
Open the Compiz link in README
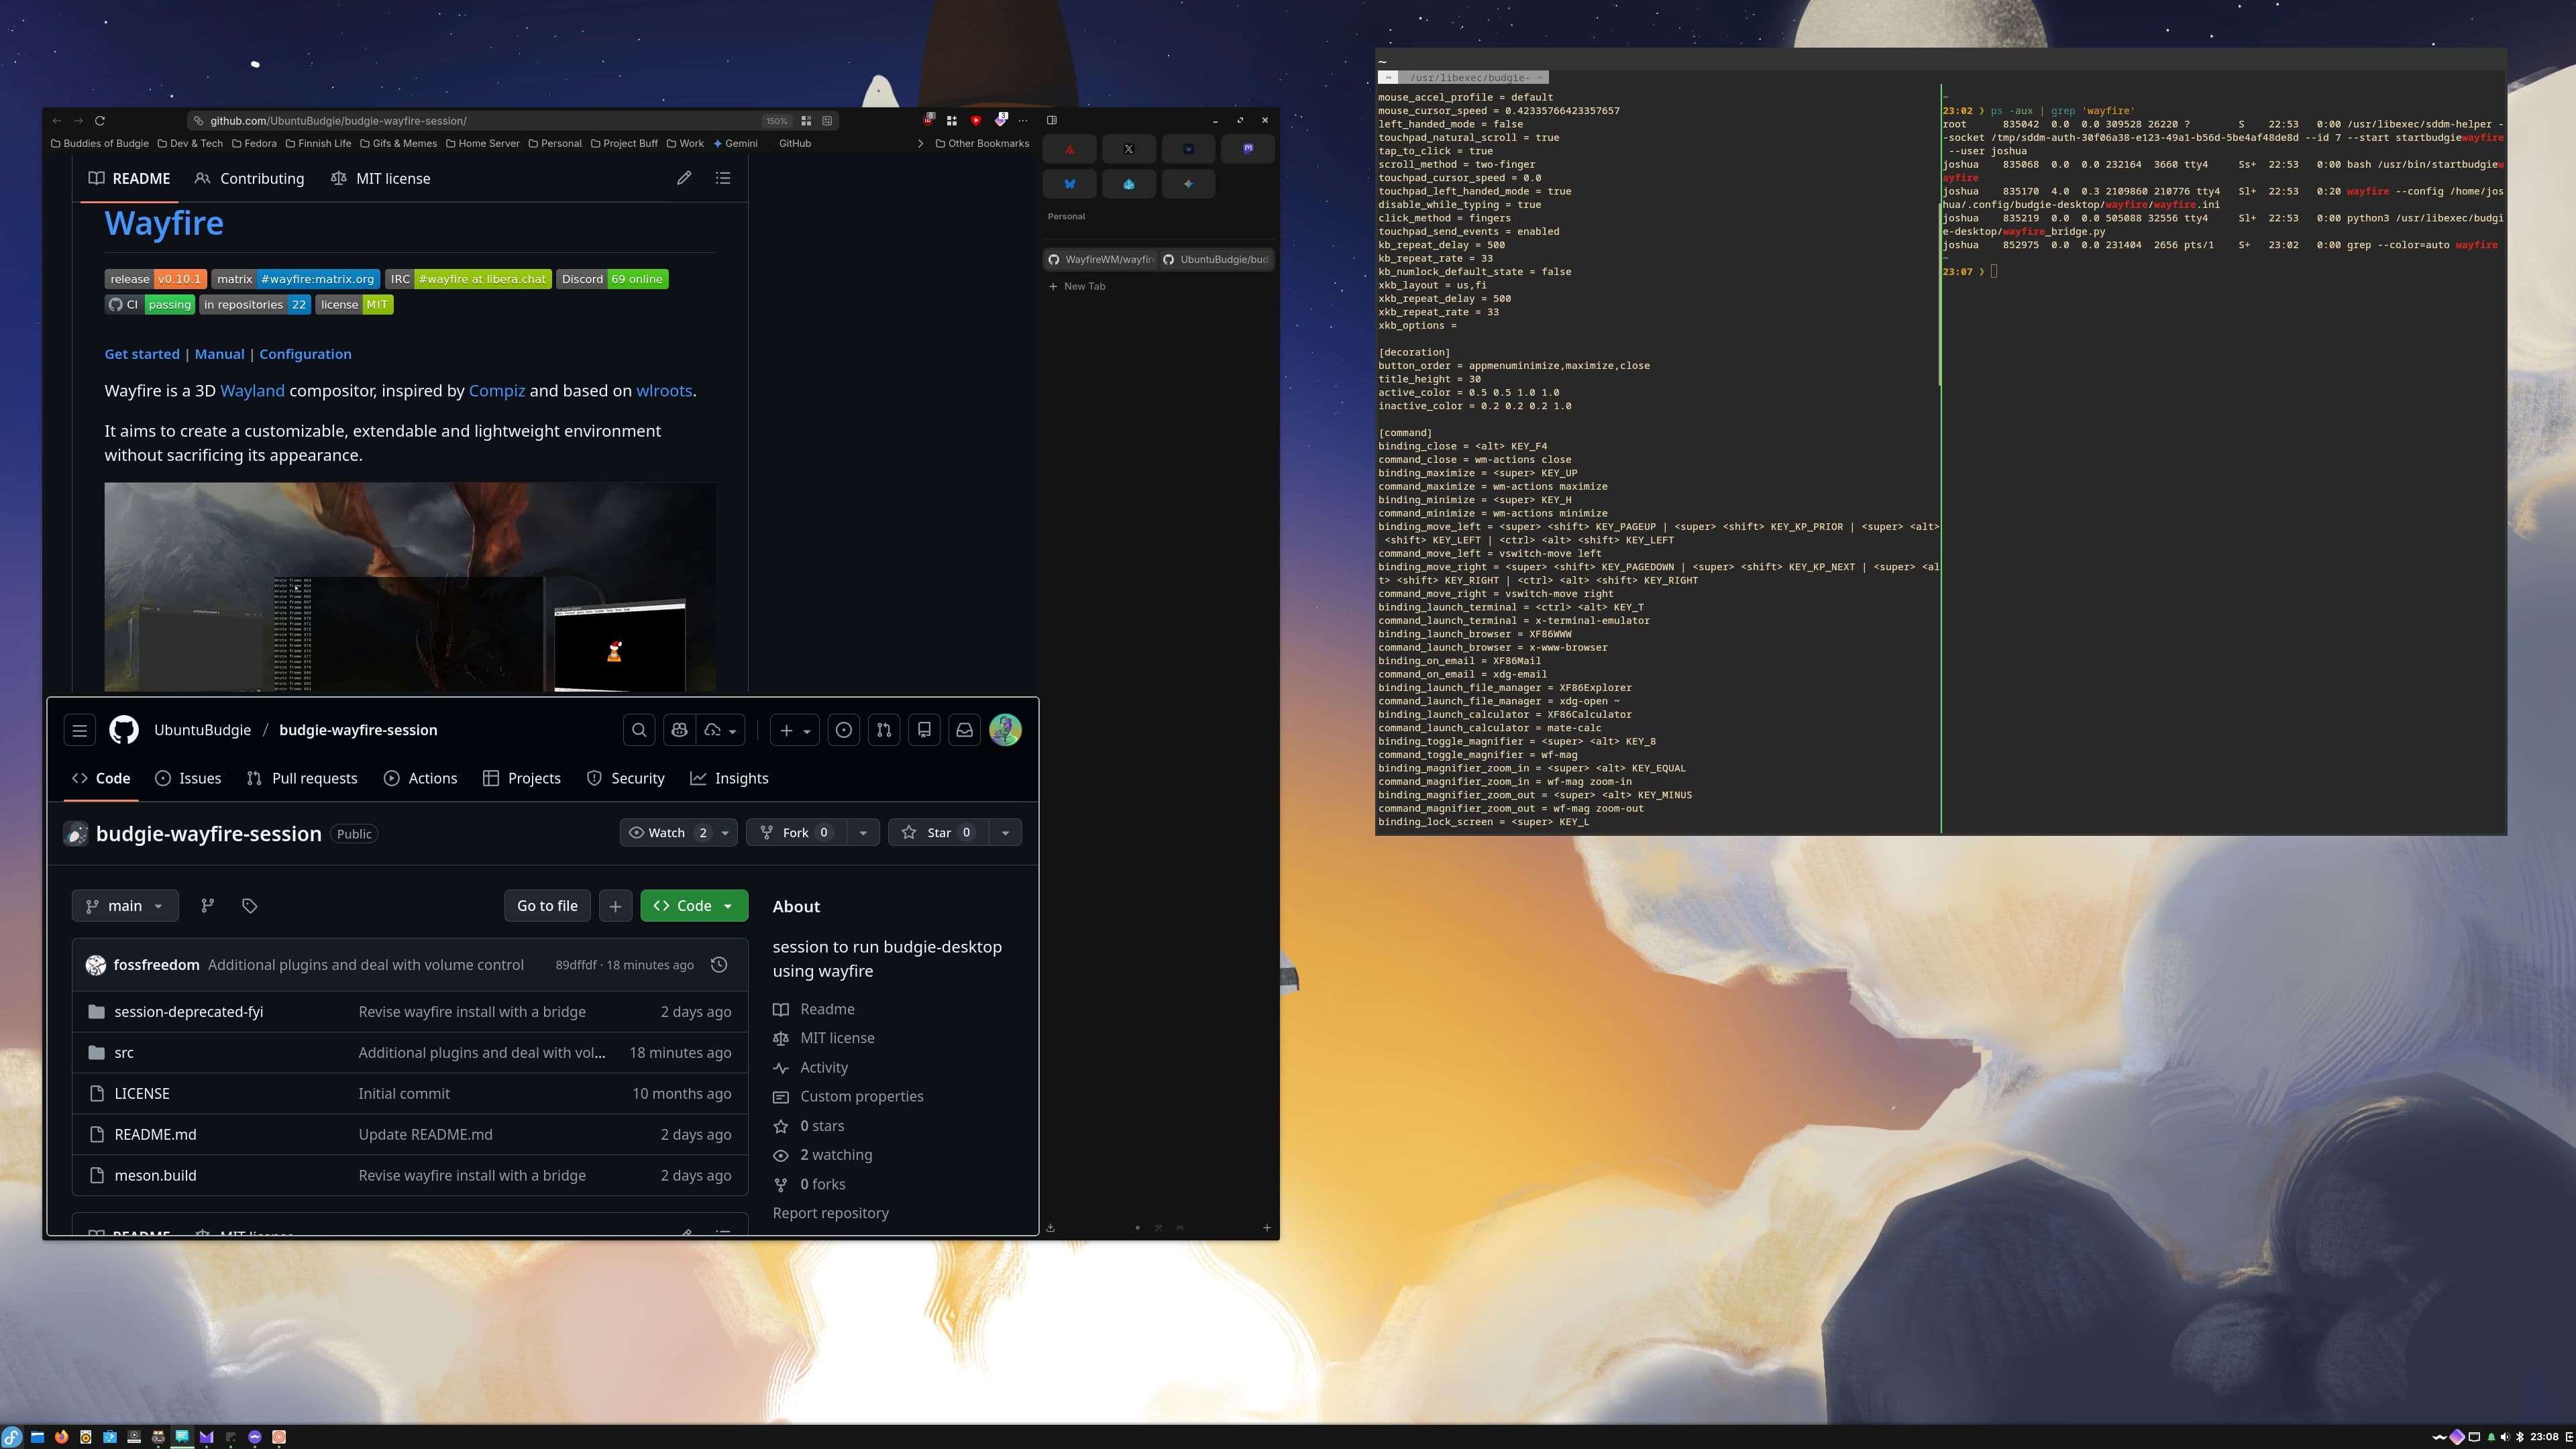[x=496, y=391]
